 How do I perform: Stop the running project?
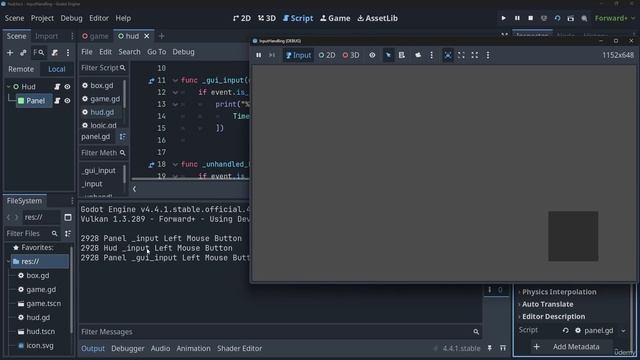(x=531, y=18)
